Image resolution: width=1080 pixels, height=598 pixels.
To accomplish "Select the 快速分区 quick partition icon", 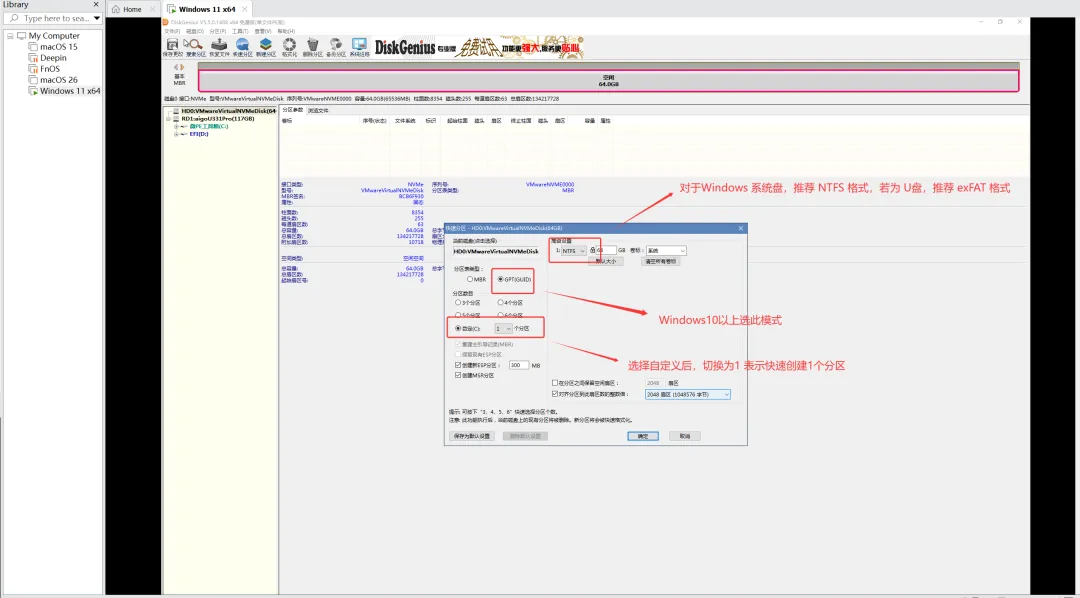I will pyautogui.click(x=242, y=46).
